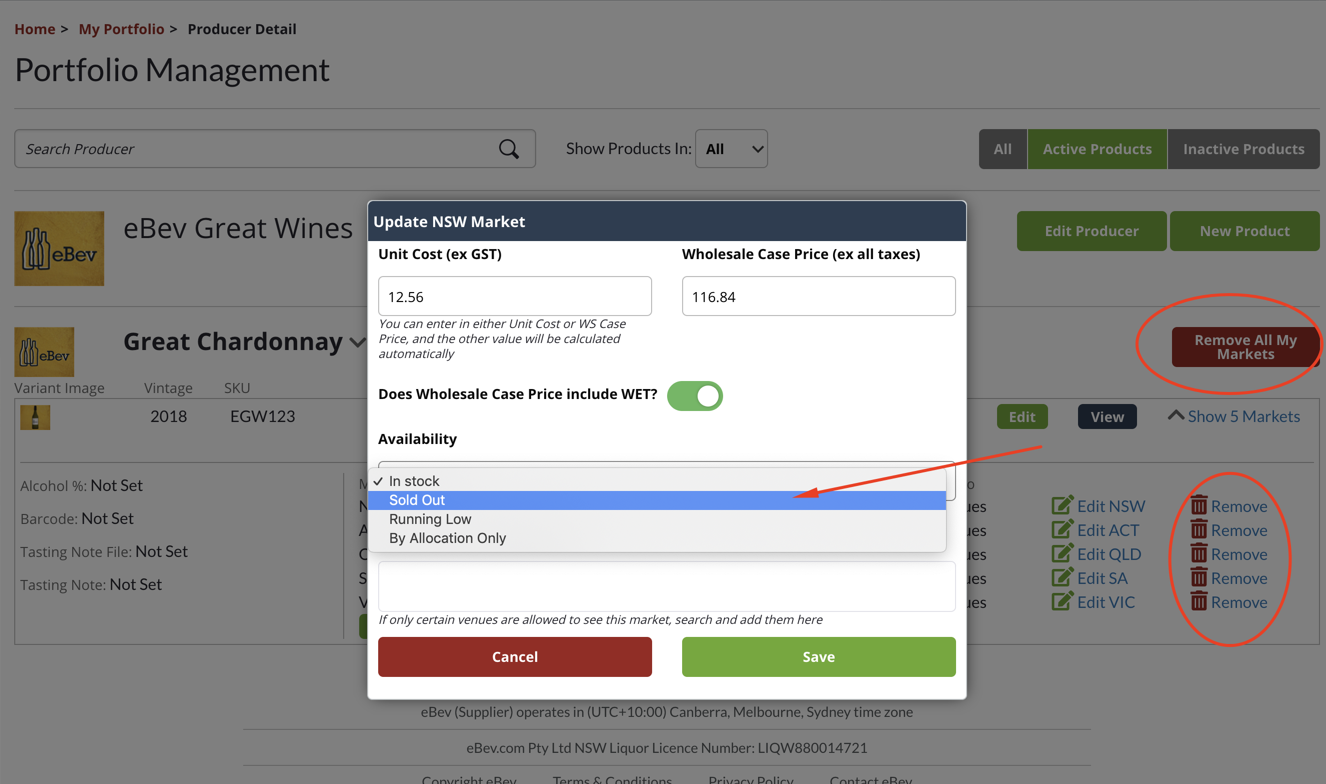Viewport: 1326px width, 784px height.
Task: Expand the Great Chardonnay chevron
Action: point(357,343)
